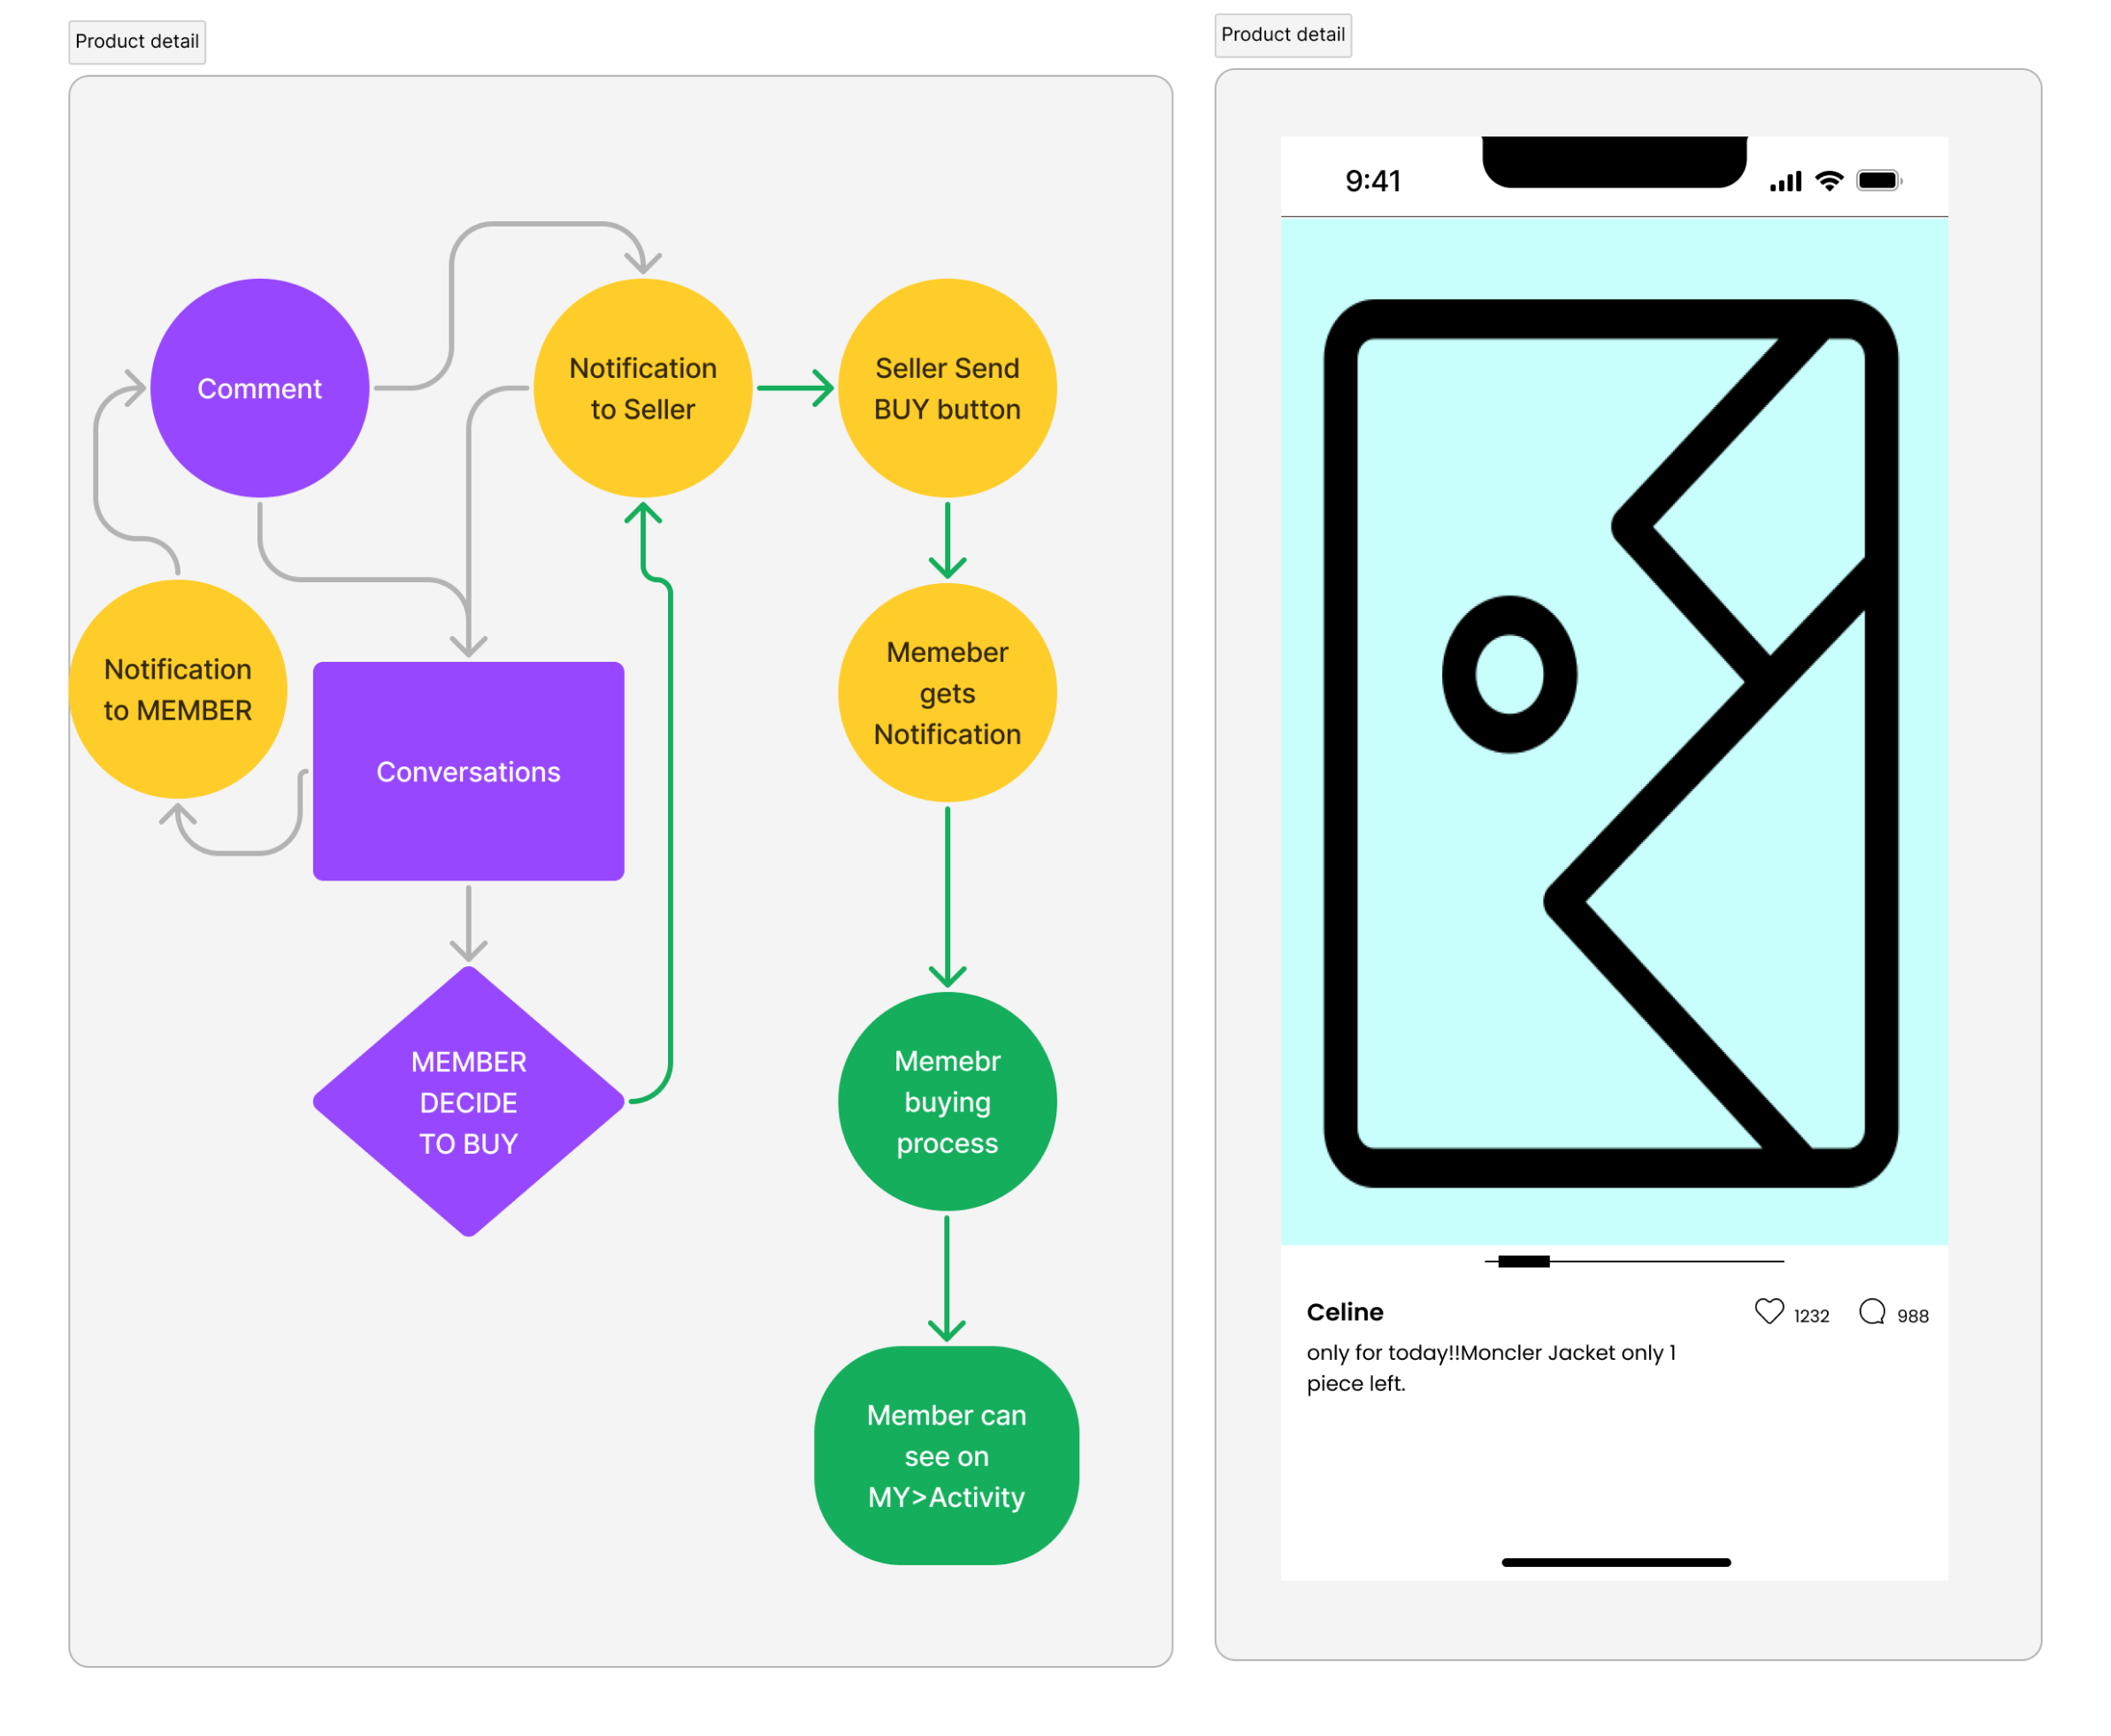Click the Notification to Seller node
The width and height of the screenshot is (2111, 1736).
point(643,388)
